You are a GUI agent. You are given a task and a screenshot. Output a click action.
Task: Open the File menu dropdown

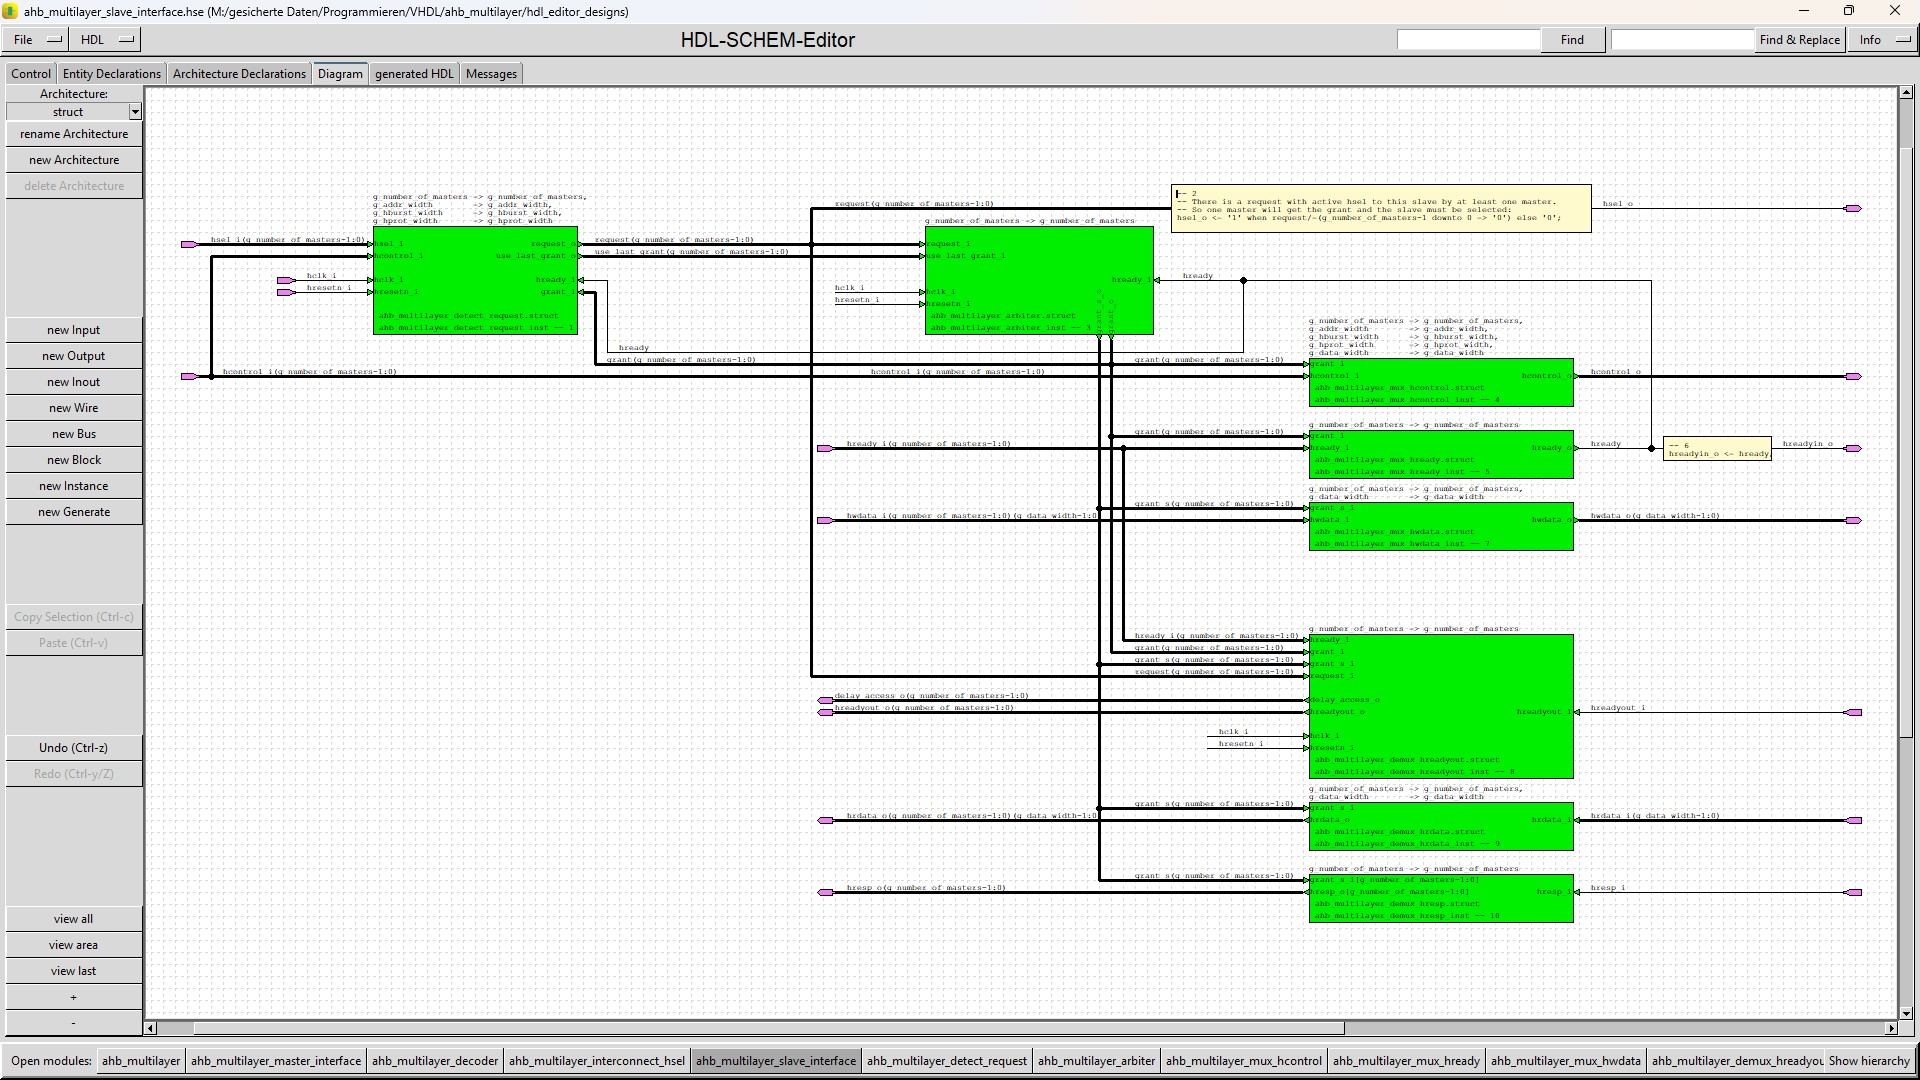pyautogui.click(x=36, y=40)
